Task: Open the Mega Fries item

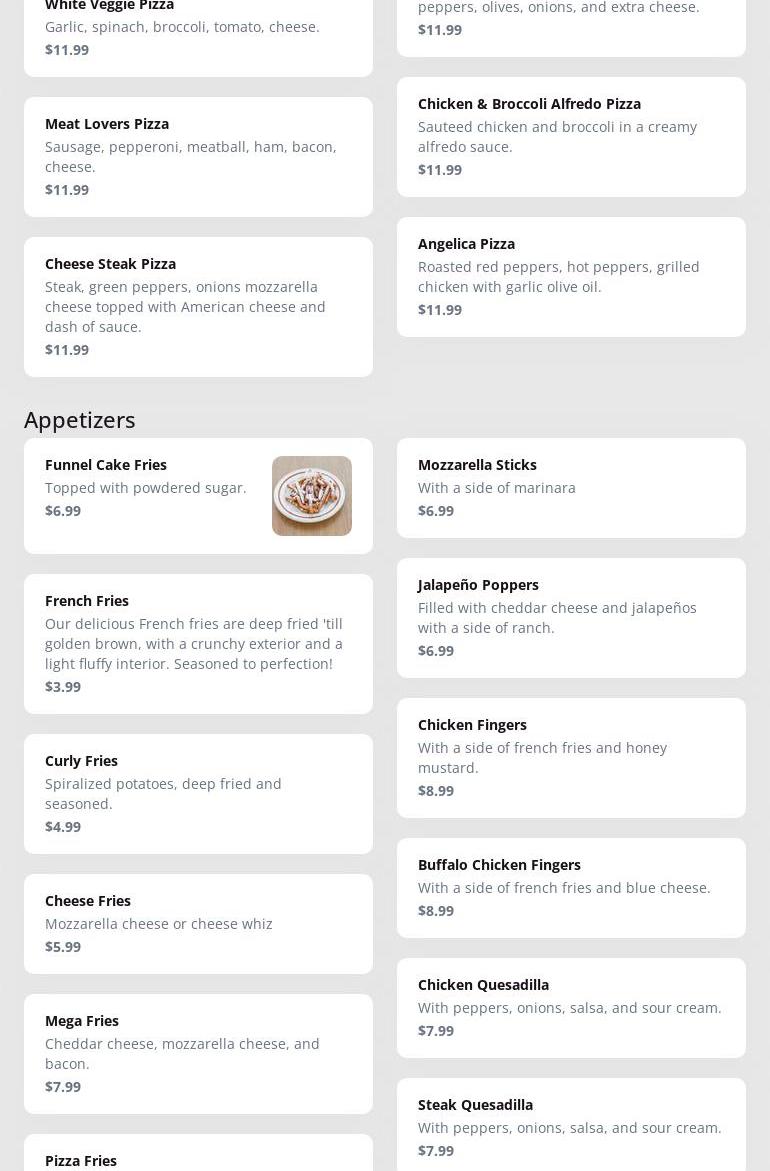Action: click(x=198, y=1053)
